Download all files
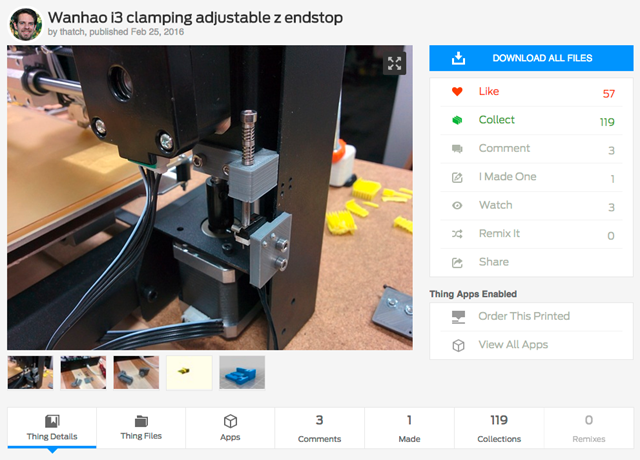Screen dimensions: 640x460 tap(531, 58)
